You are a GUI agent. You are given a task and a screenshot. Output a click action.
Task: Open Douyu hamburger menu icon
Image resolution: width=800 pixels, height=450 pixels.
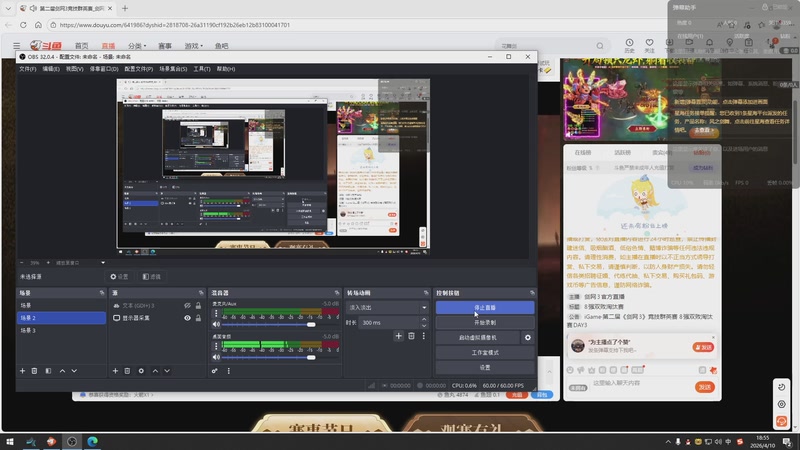click(17, 46)
